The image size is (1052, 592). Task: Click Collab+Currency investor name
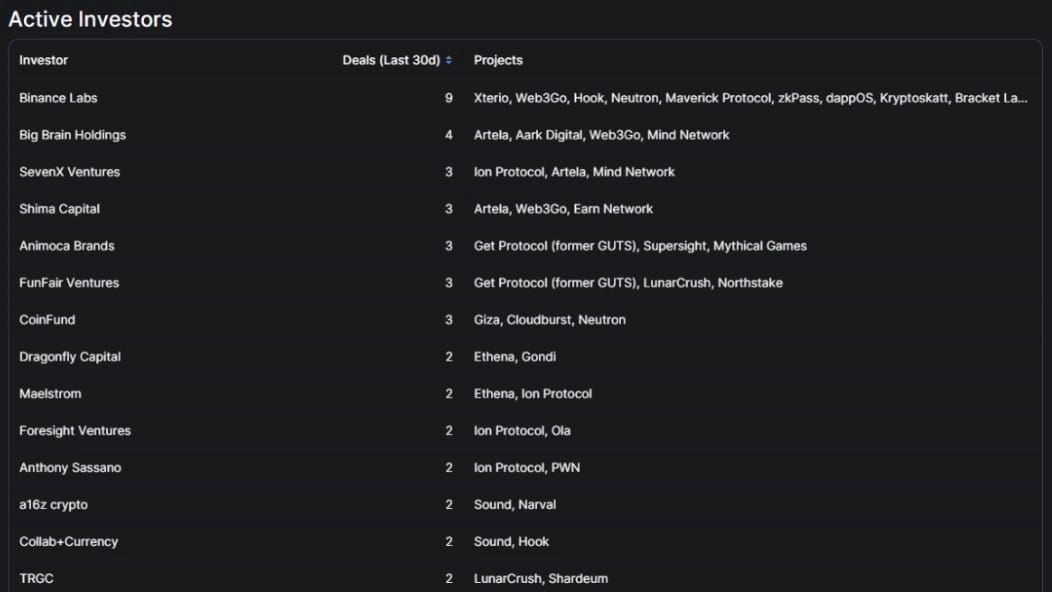pos(68,542)
